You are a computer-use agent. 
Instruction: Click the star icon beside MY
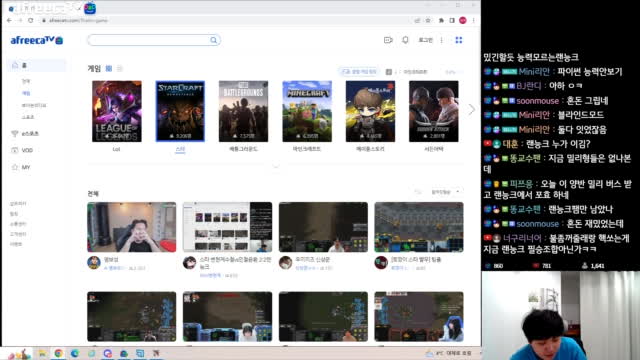point(15,167)
